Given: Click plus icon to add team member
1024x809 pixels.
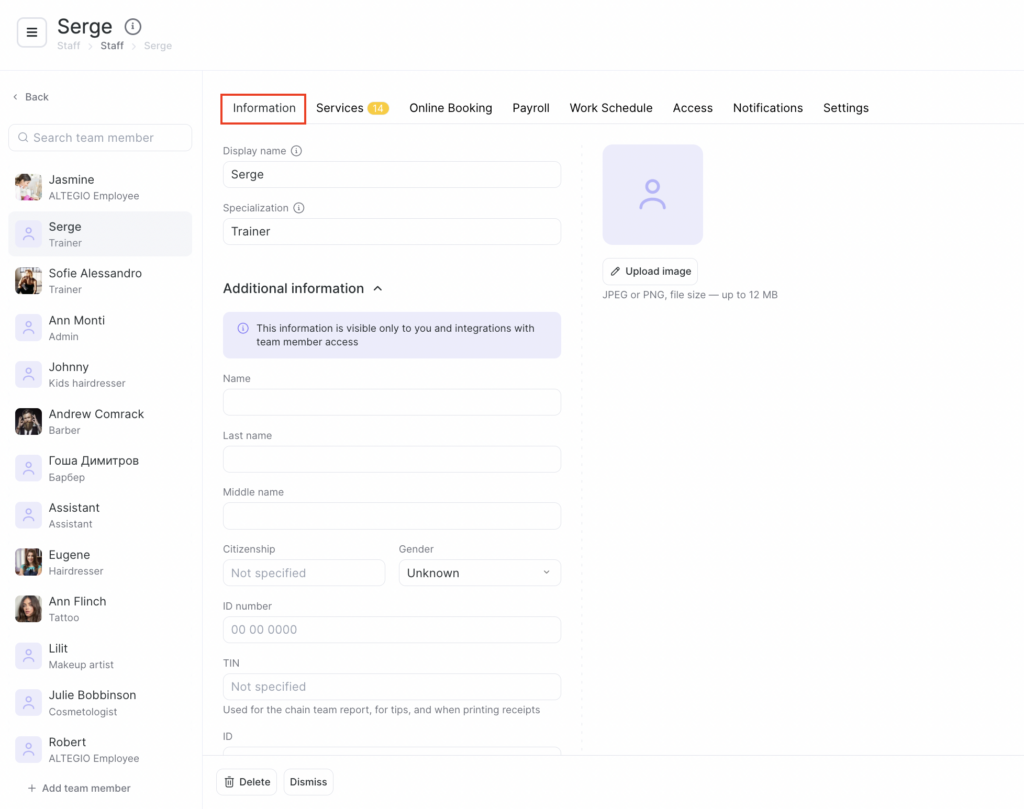Looking at the screenshot, I should coord(32,788).
